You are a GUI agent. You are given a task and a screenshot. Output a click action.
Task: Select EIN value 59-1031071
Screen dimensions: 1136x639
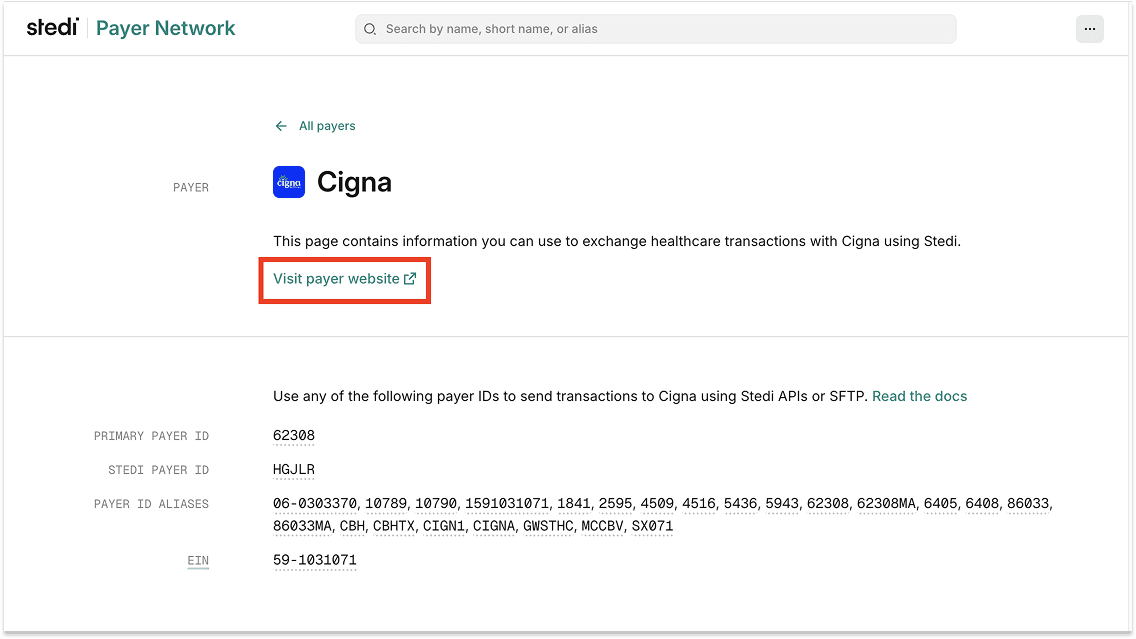coord(314,560)
